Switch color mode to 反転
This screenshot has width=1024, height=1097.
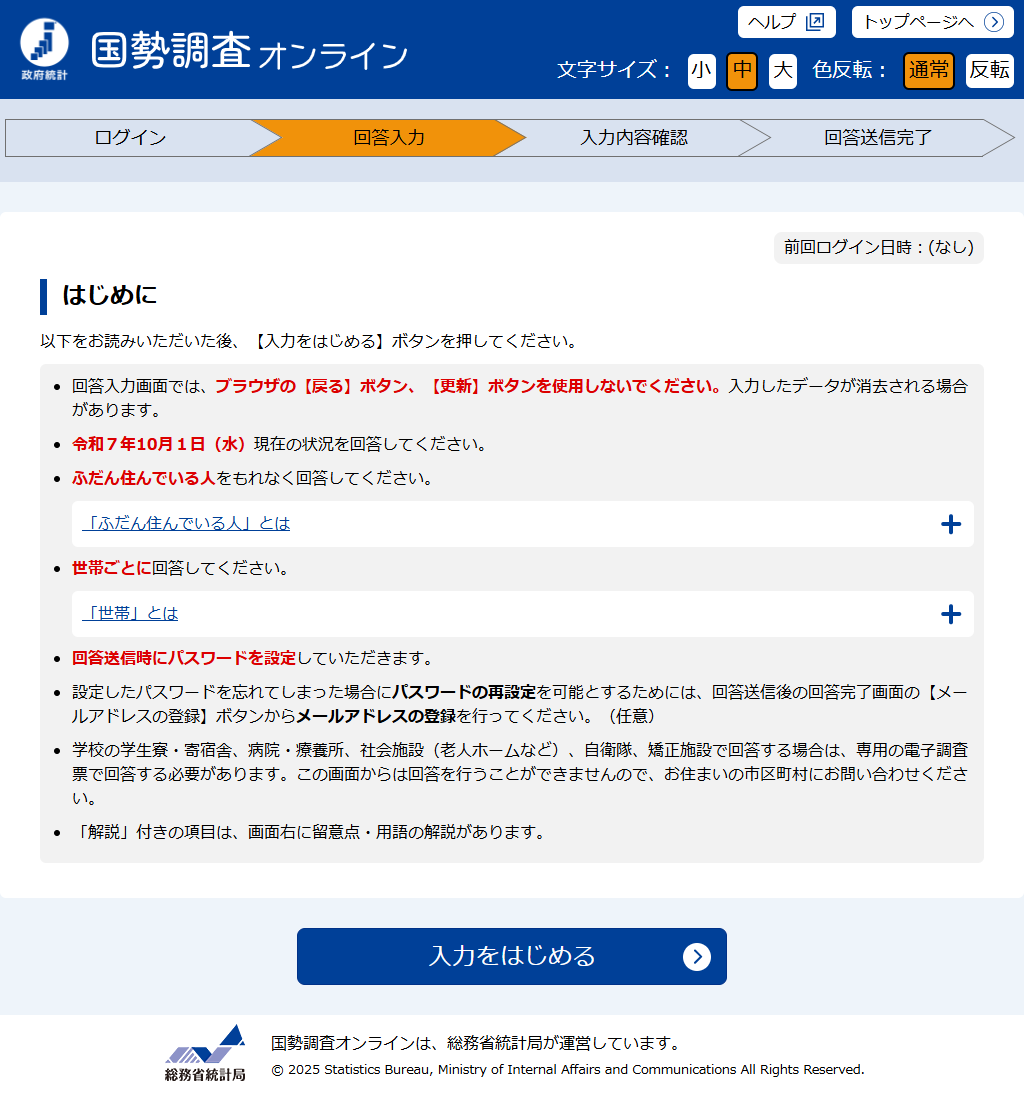(x=989, y=70)
